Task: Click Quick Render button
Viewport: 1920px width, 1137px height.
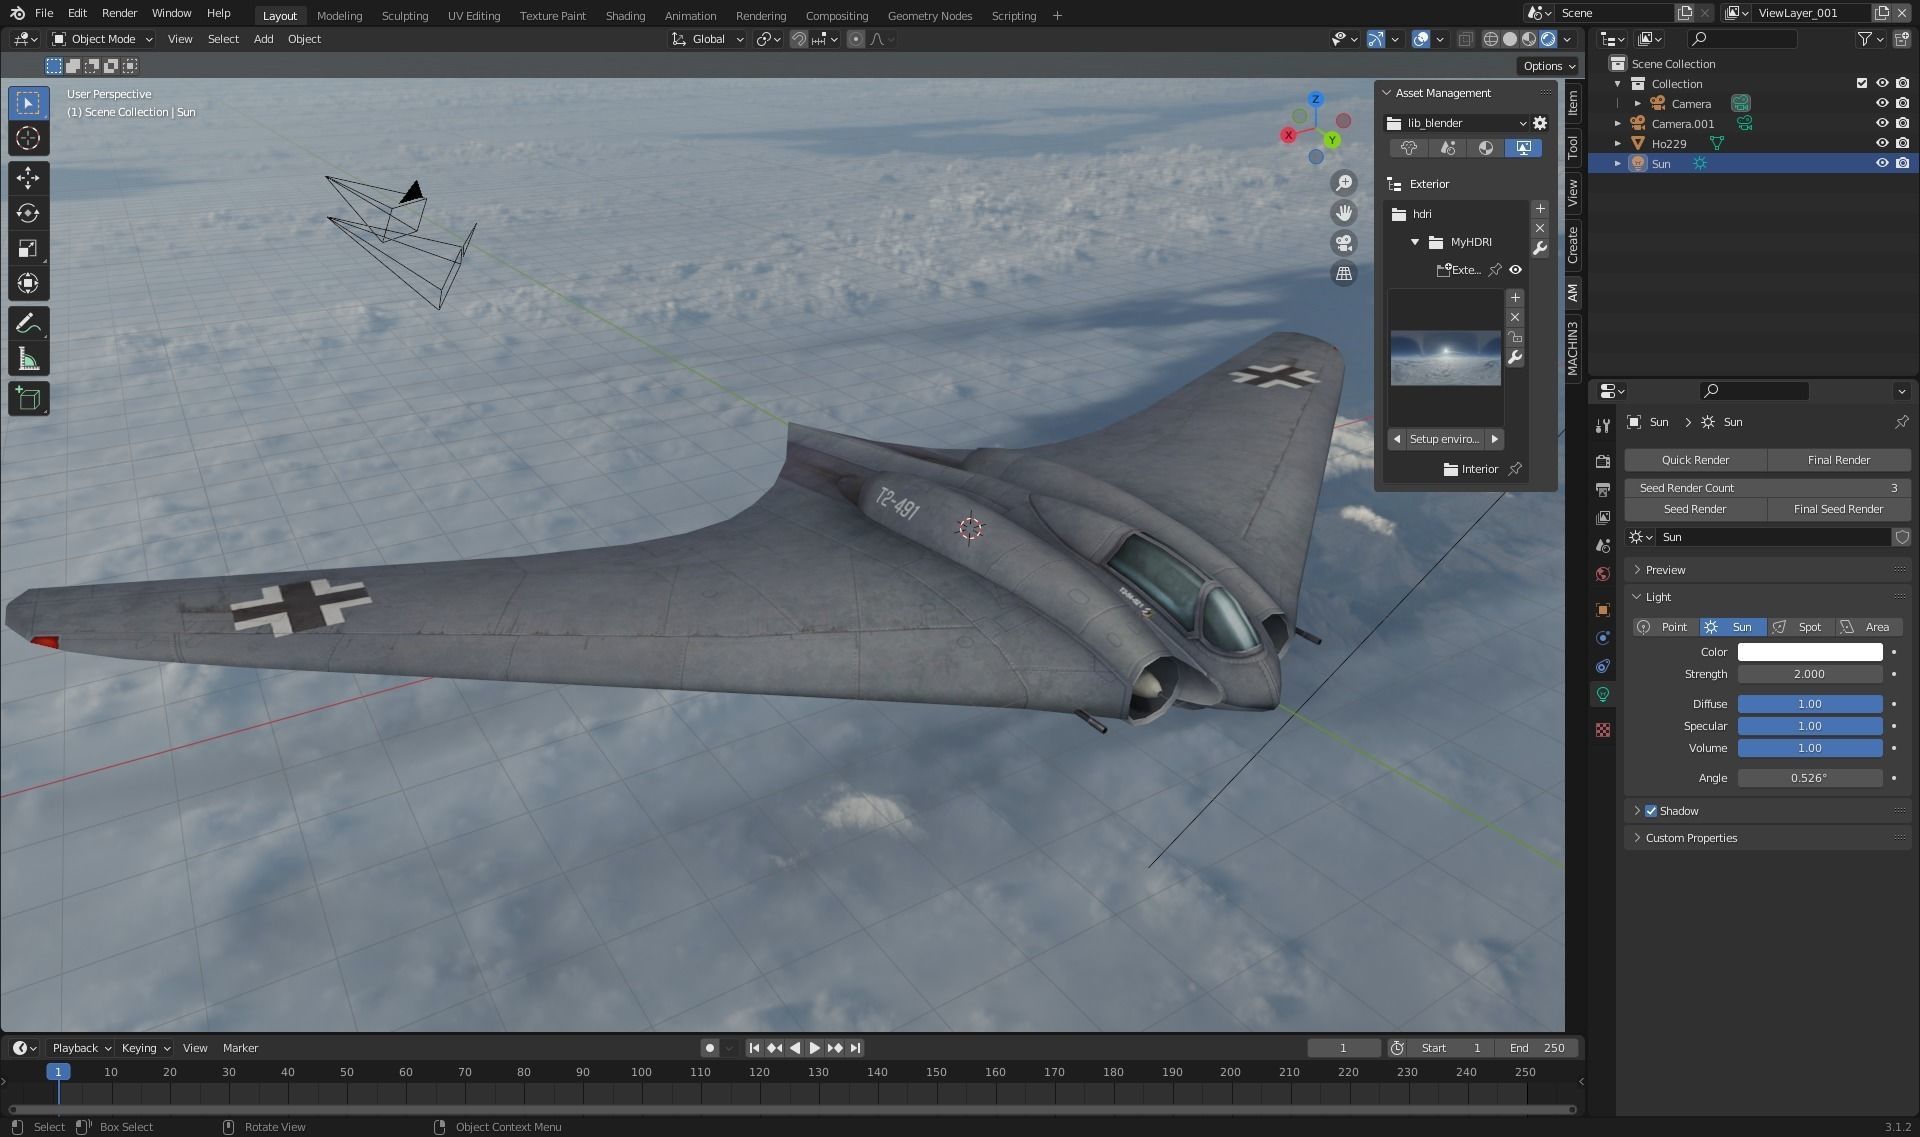Action: (x=1695, y=460)
